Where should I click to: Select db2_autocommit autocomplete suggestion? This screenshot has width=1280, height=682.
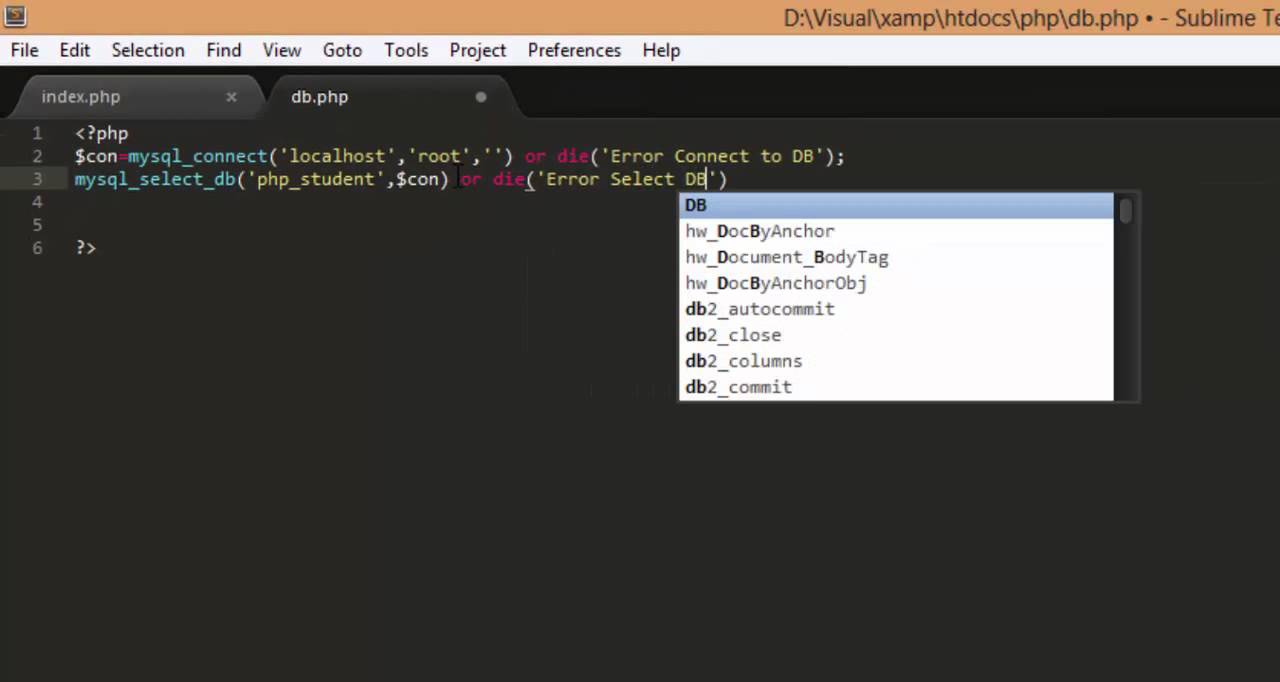tap(896, 309)
